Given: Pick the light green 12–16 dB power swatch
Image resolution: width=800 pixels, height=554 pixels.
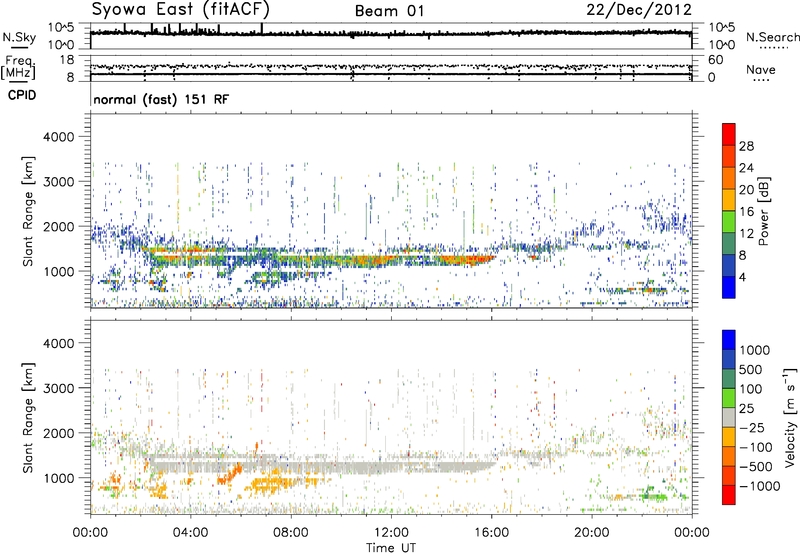Looking at the screenshot, I should [729, 221].
